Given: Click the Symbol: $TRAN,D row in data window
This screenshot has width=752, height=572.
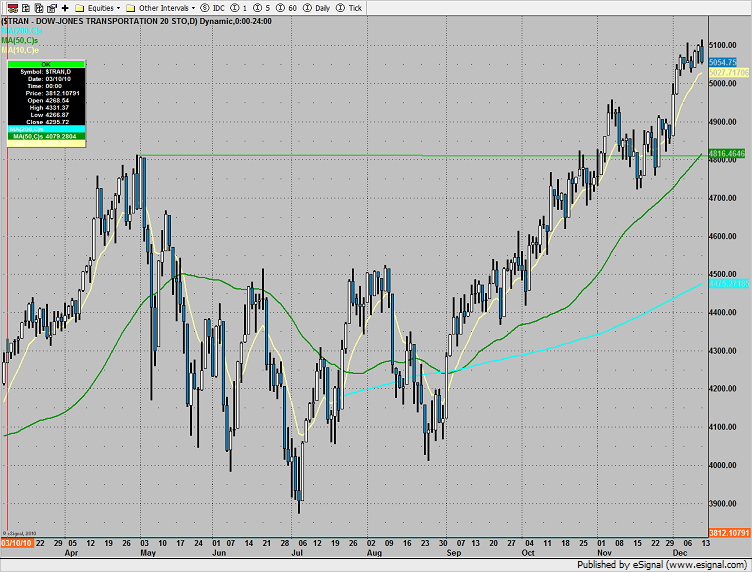Looking at the screenshot, I should coord(46,72).
